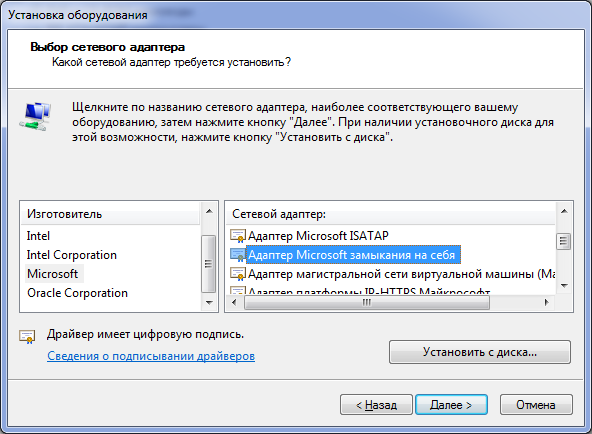Click the Установить с диска button
Screen dimensions: 592x434
pyautogui.click(x=479, y=352)
